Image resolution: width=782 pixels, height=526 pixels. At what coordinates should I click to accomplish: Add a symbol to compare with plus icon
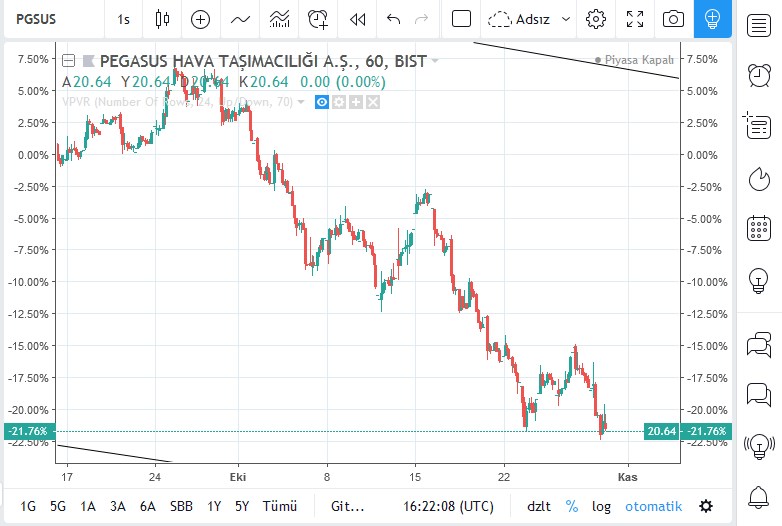click(x=200, y=19)
